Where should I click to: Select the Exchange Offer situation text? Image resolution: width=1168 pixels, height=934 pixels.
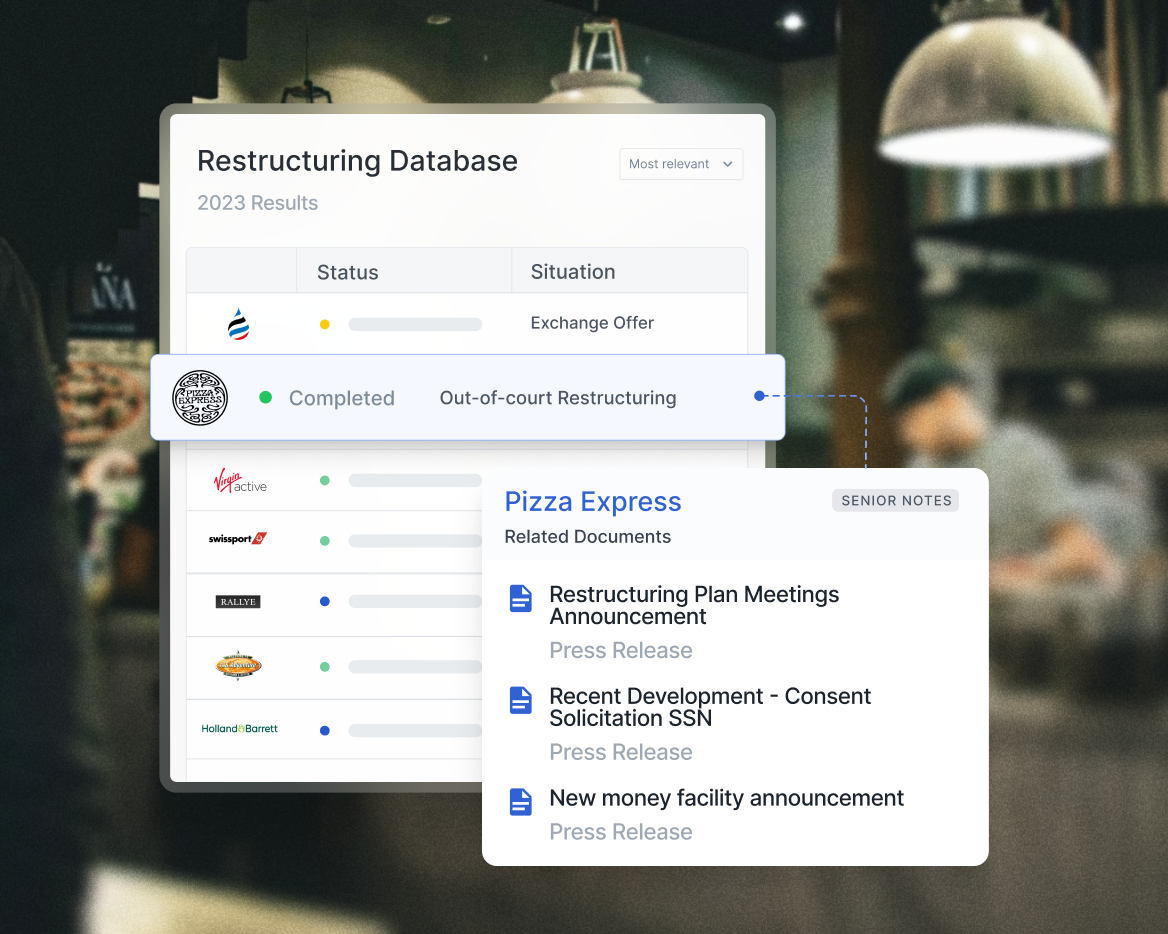coord(592,323)
